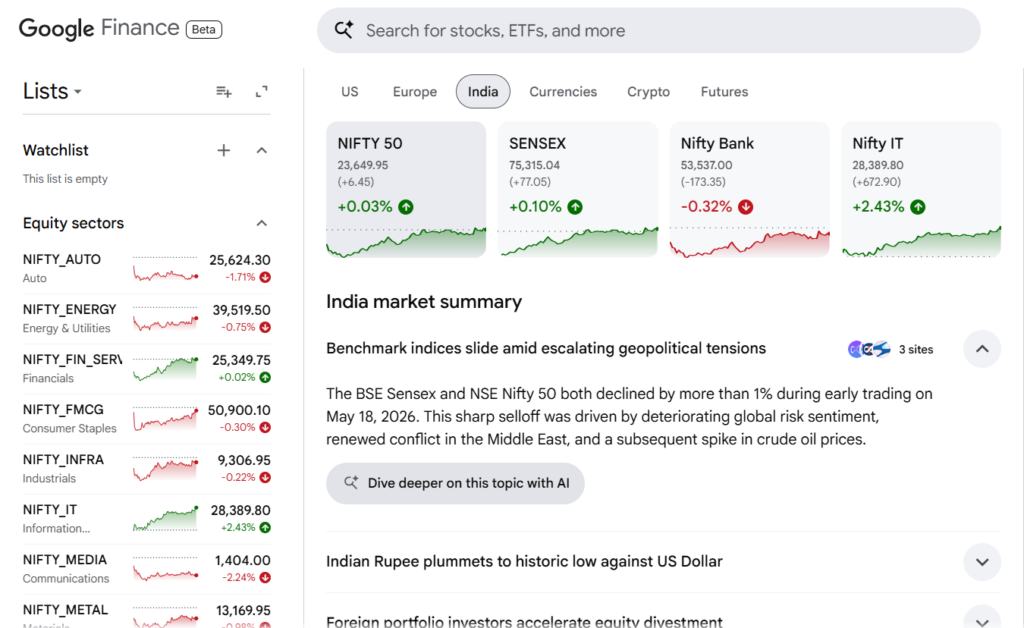Click the source site icons next to 3 sites
Viewport: 1024px width, 628px height.
[869, 349]
